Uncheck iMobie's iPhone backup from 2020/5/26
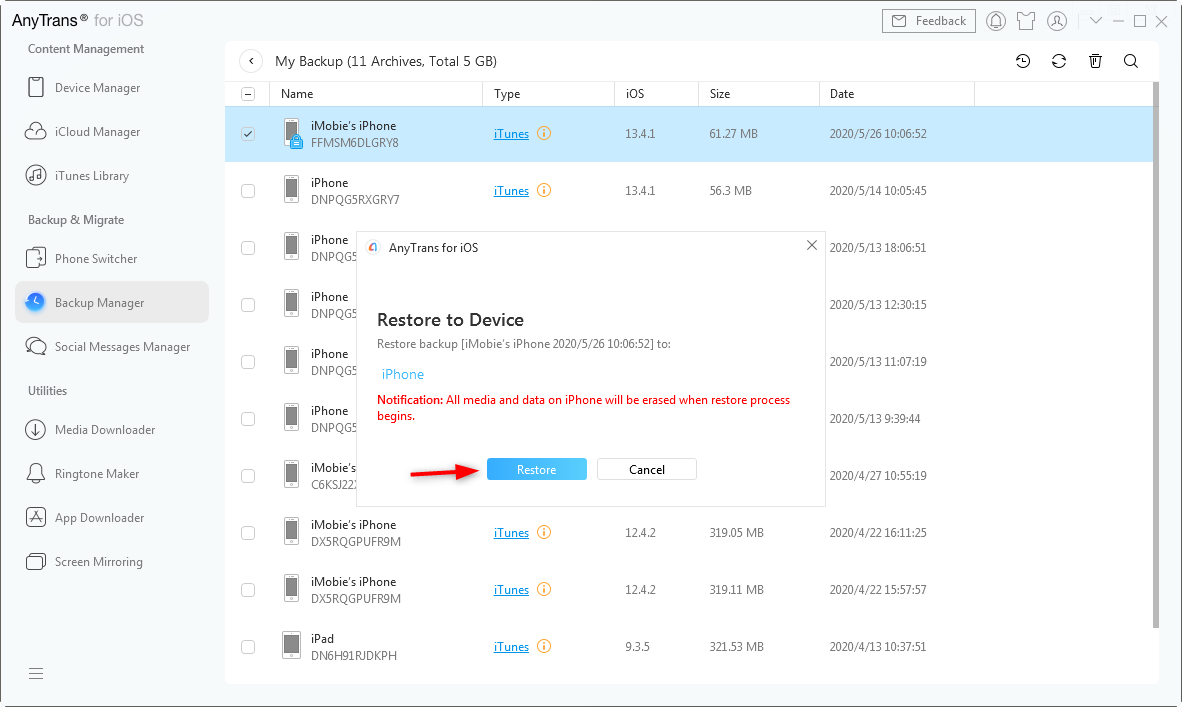1182x707 pixels. click(247, 133)
